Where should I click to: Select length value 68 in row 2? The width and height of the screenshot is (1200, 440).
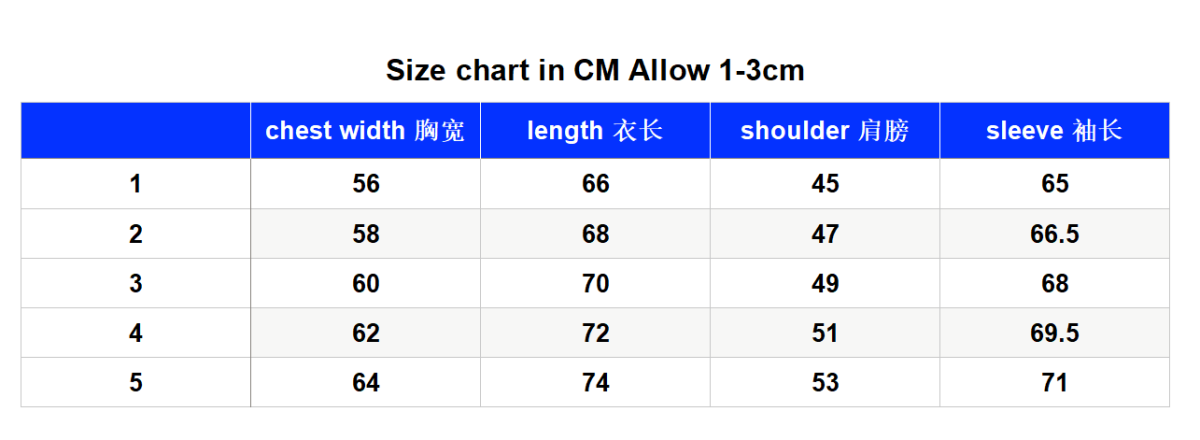coord(596,234)
